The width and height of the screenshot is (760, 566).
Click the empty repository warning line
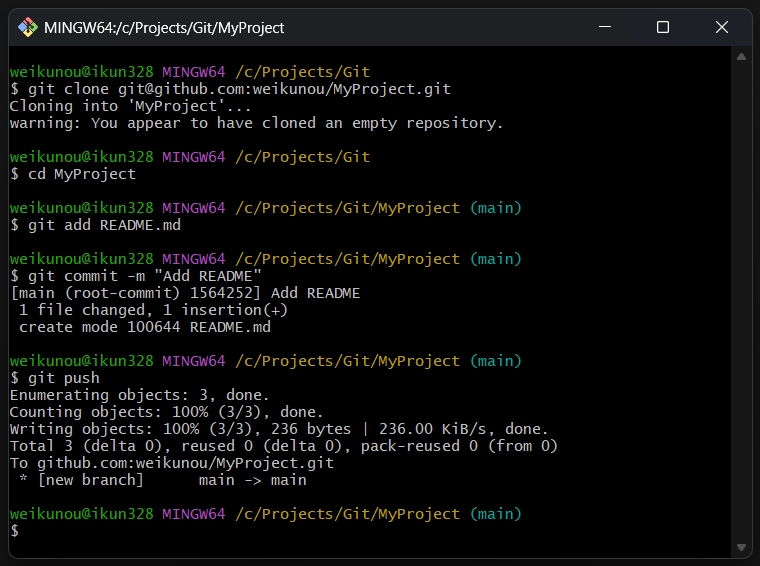coord(256,123)
